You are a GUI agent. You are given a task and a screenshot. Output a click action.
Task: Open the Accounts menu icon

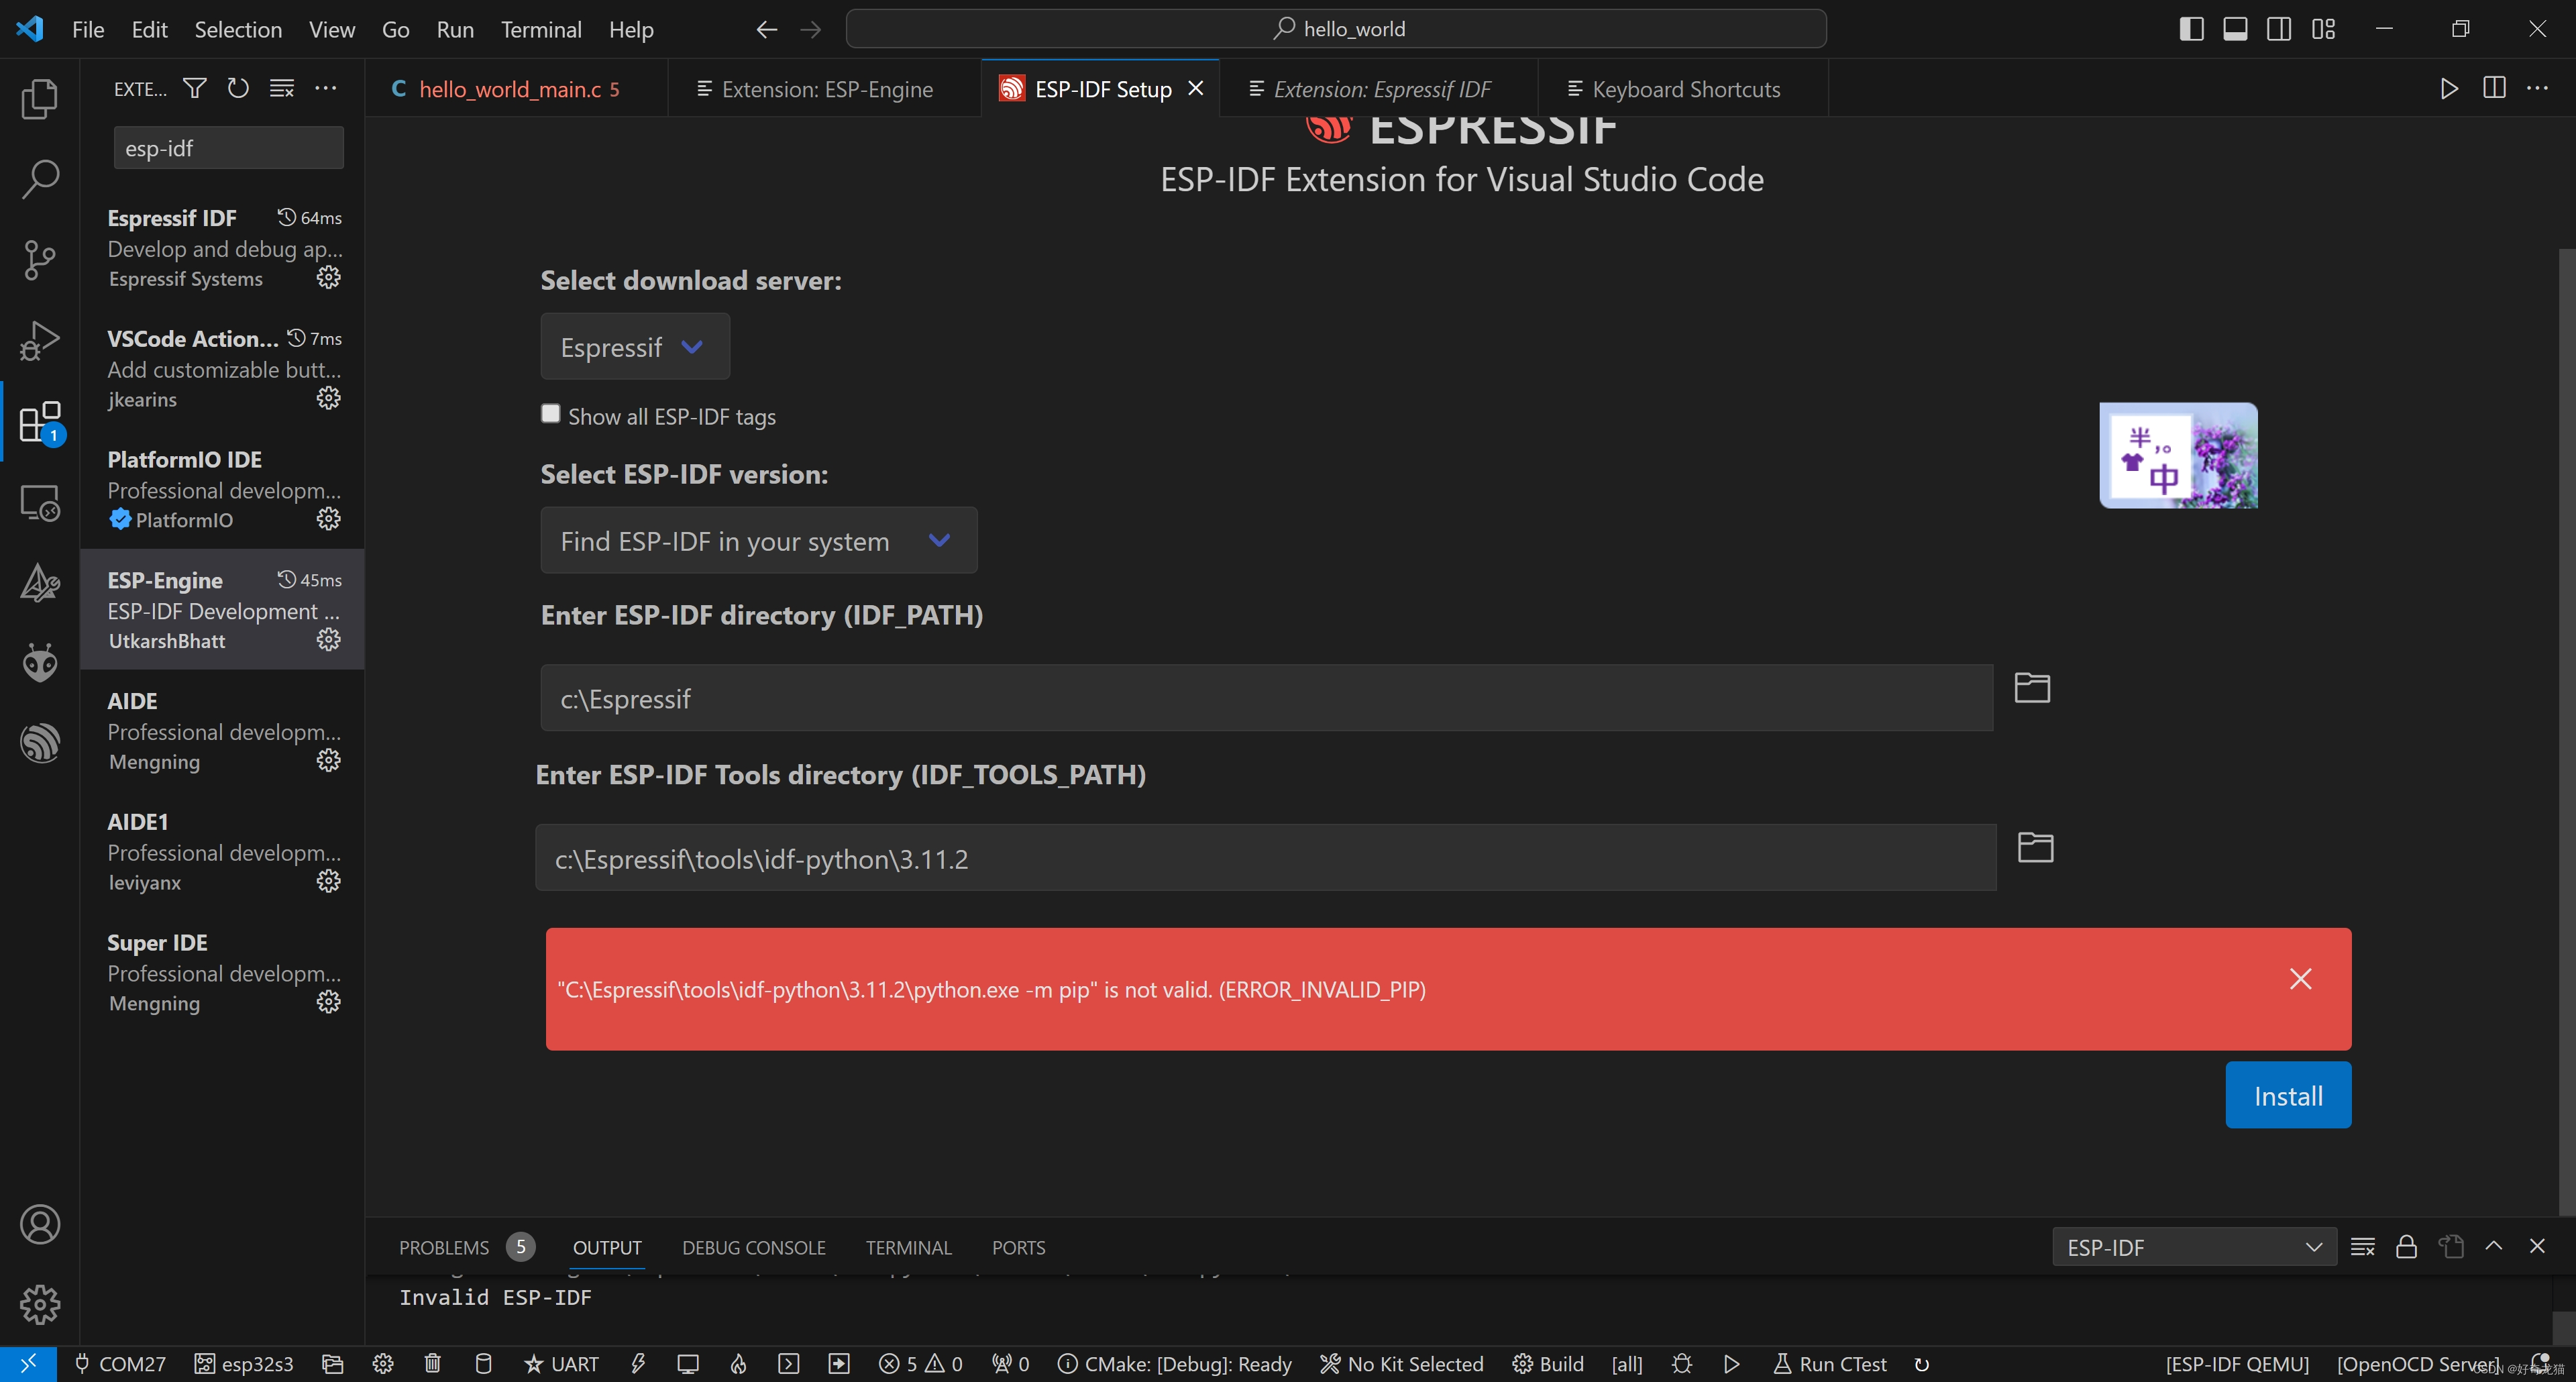point(40,1224)
